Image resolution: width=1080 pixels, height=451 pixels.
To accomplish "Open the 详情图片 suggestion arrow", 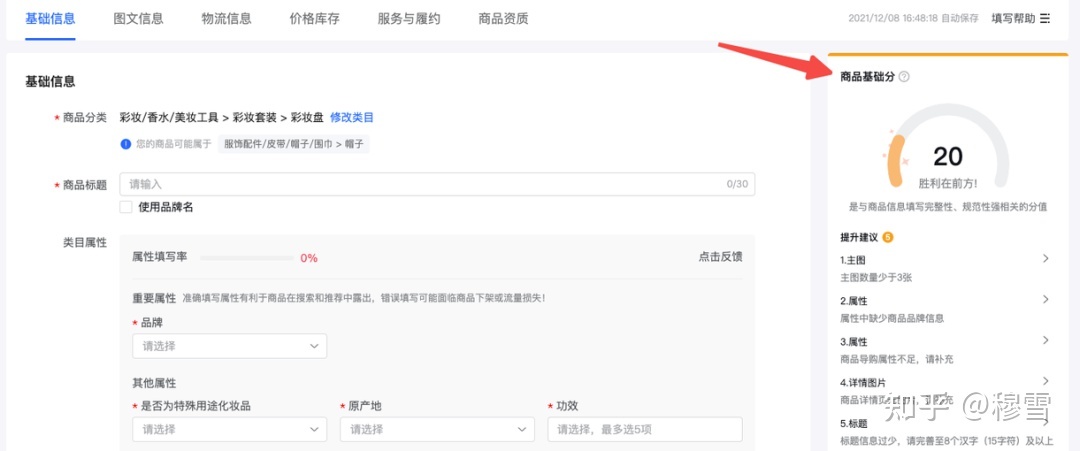I will pyautogui.click(x=1045, y=381).
